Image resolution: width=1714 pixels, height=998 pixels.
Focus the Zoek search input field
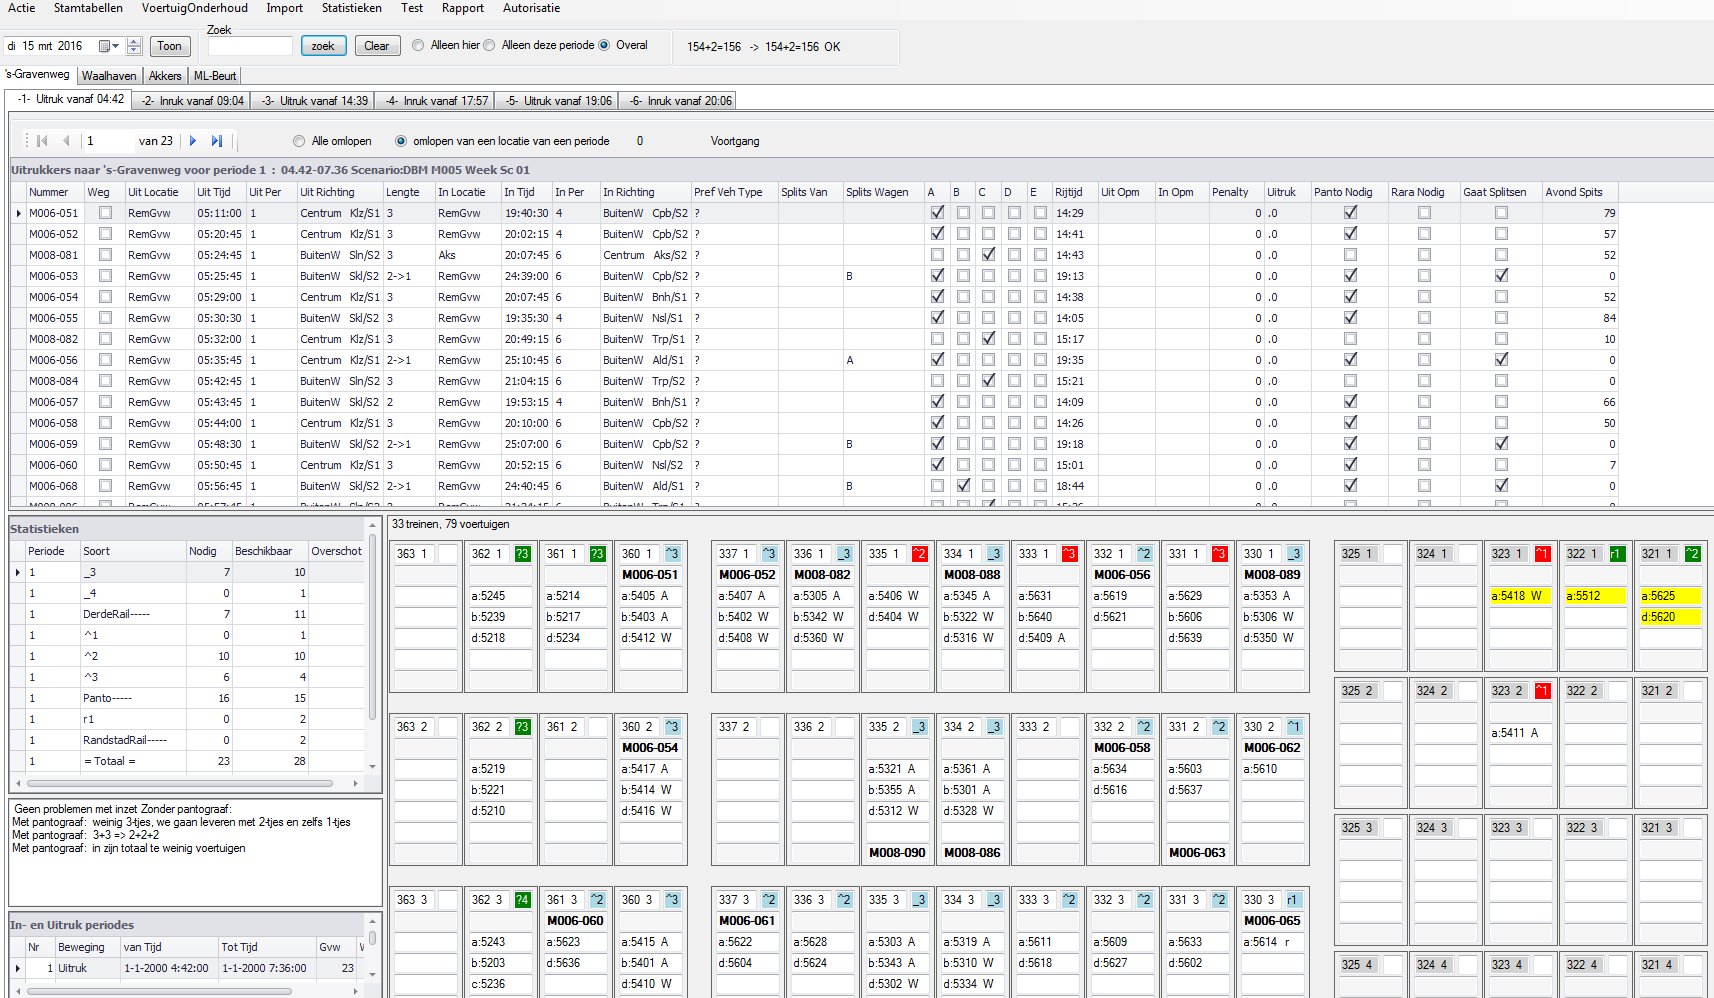click(x=250, y=46)
